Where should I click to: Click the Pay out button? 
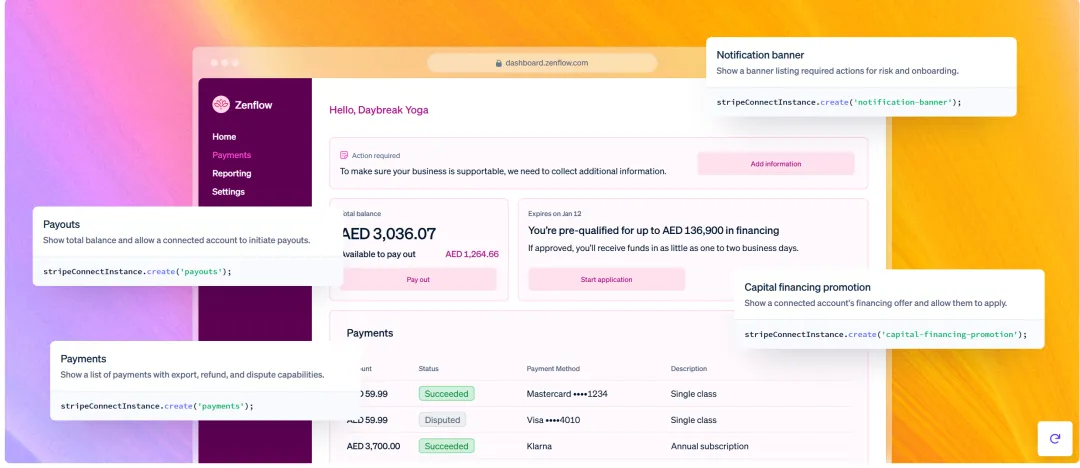pyautogui.click(x=418, y=280)
